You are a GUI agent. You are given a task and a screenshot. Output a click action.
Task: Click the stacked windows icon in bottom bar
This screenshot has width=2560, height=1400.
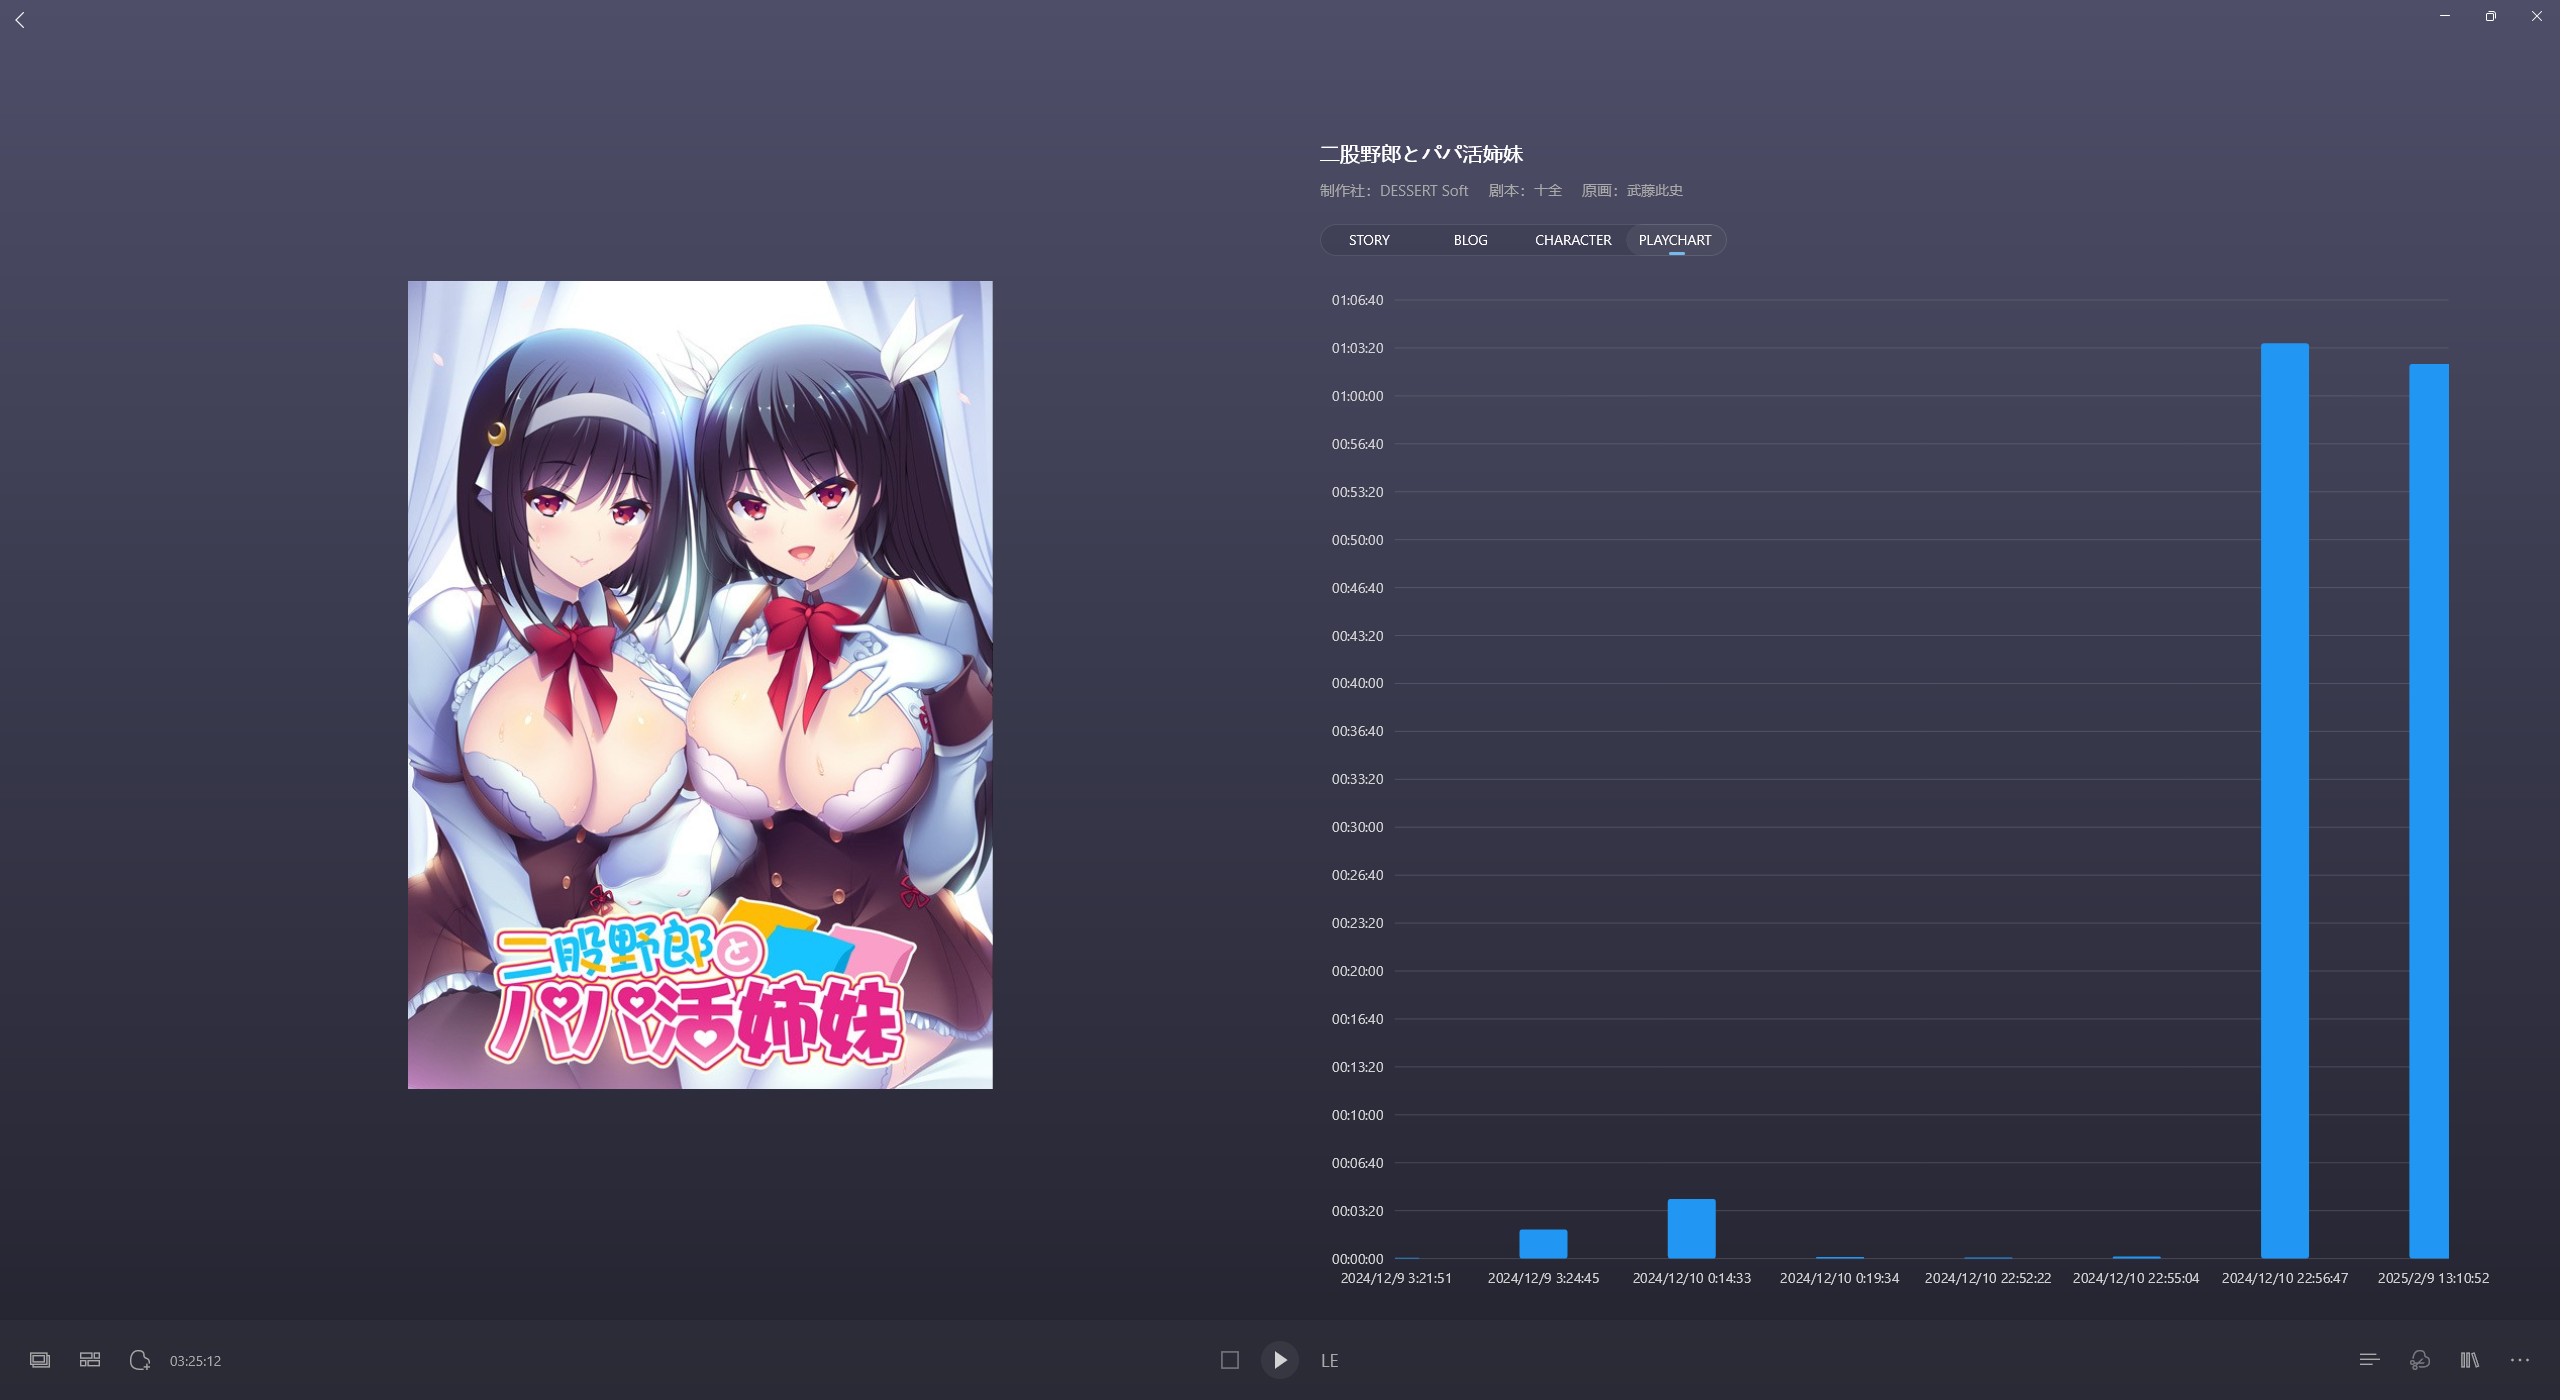(x=40, y=1360)
